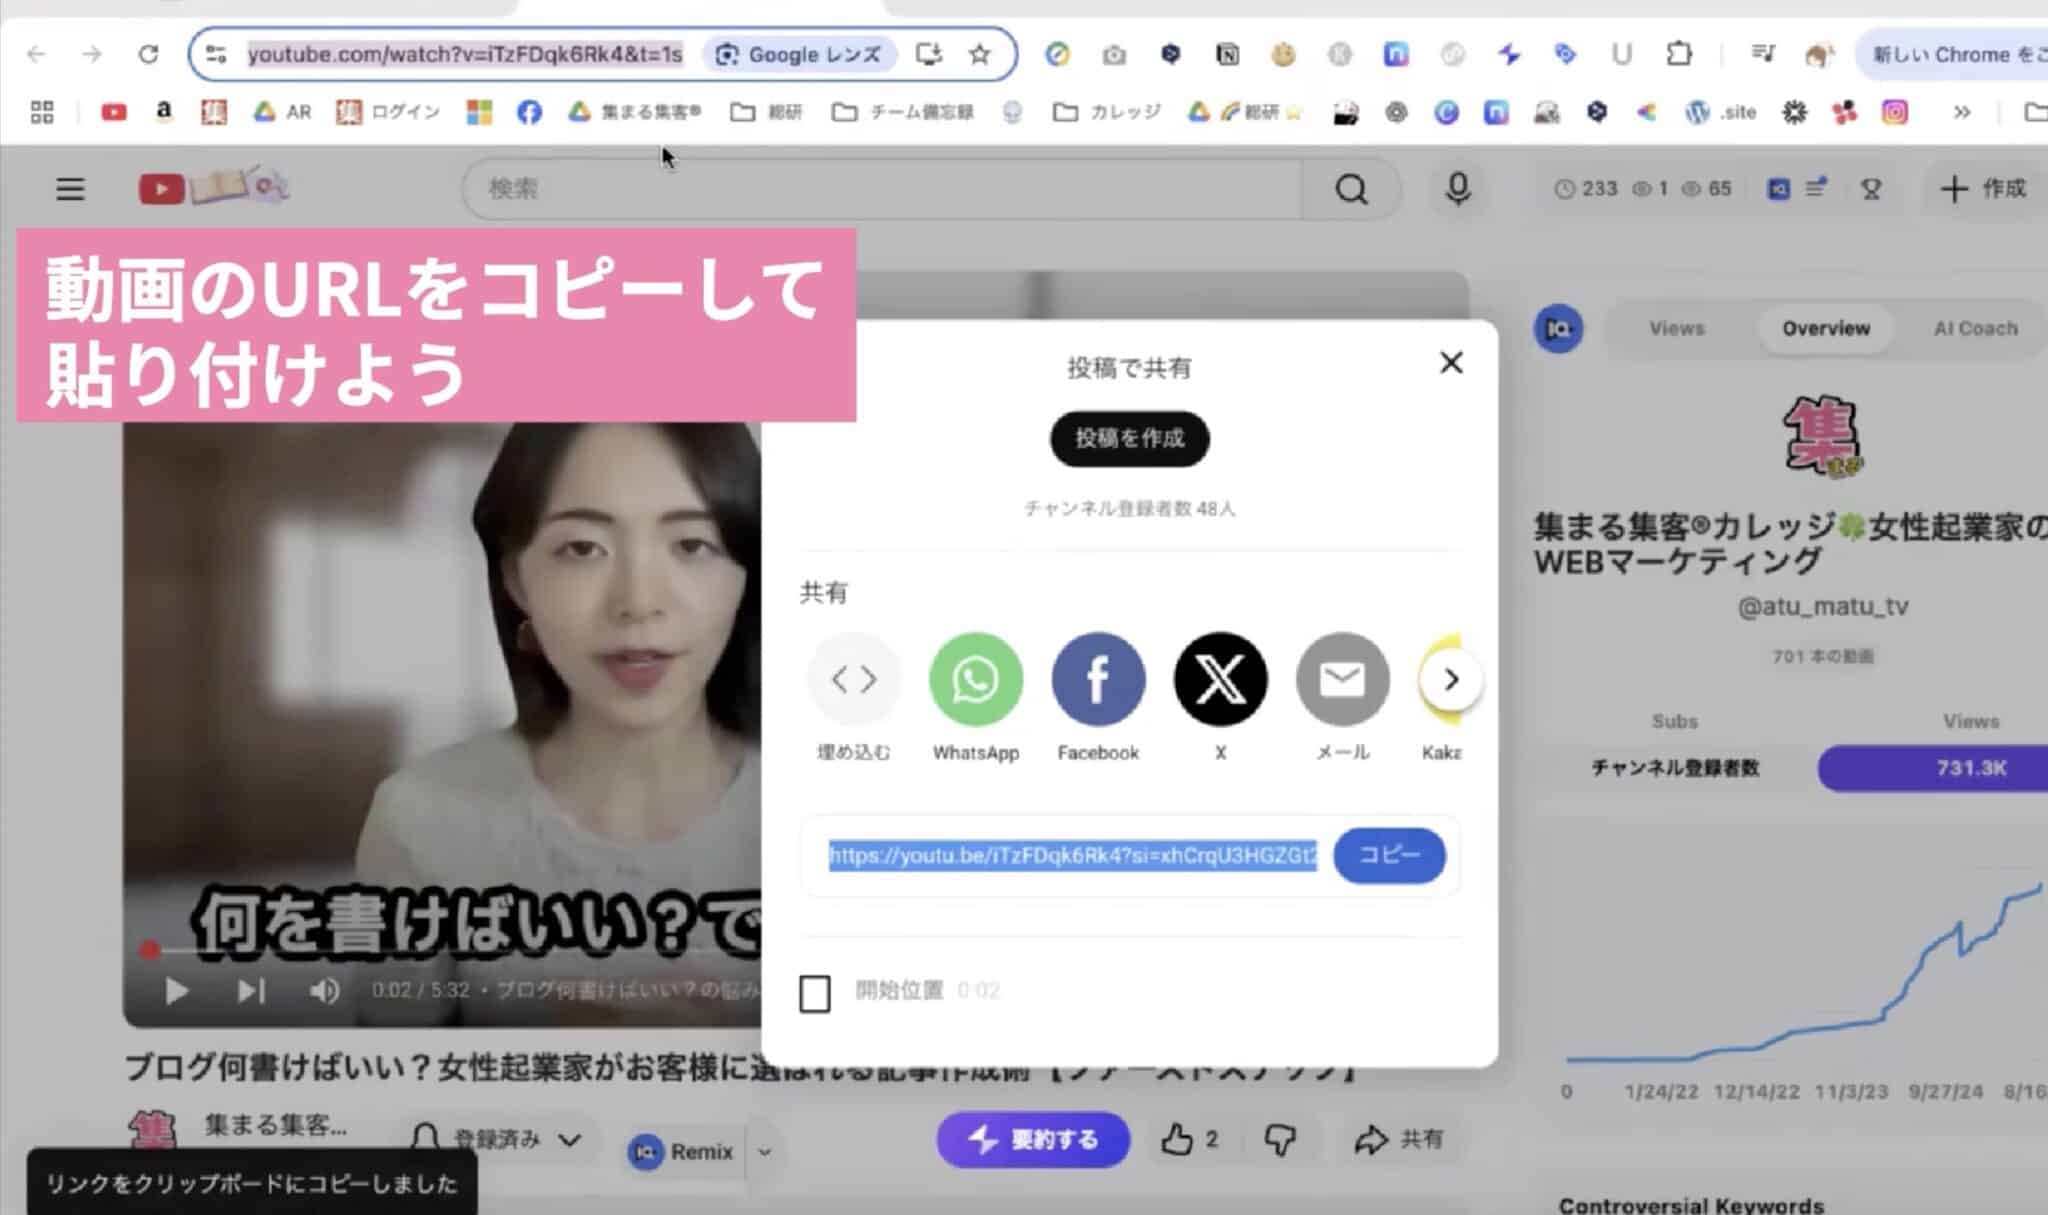
Task: Click the voice search microphone
Action: pyautogui.click(x=1457, y=188)
